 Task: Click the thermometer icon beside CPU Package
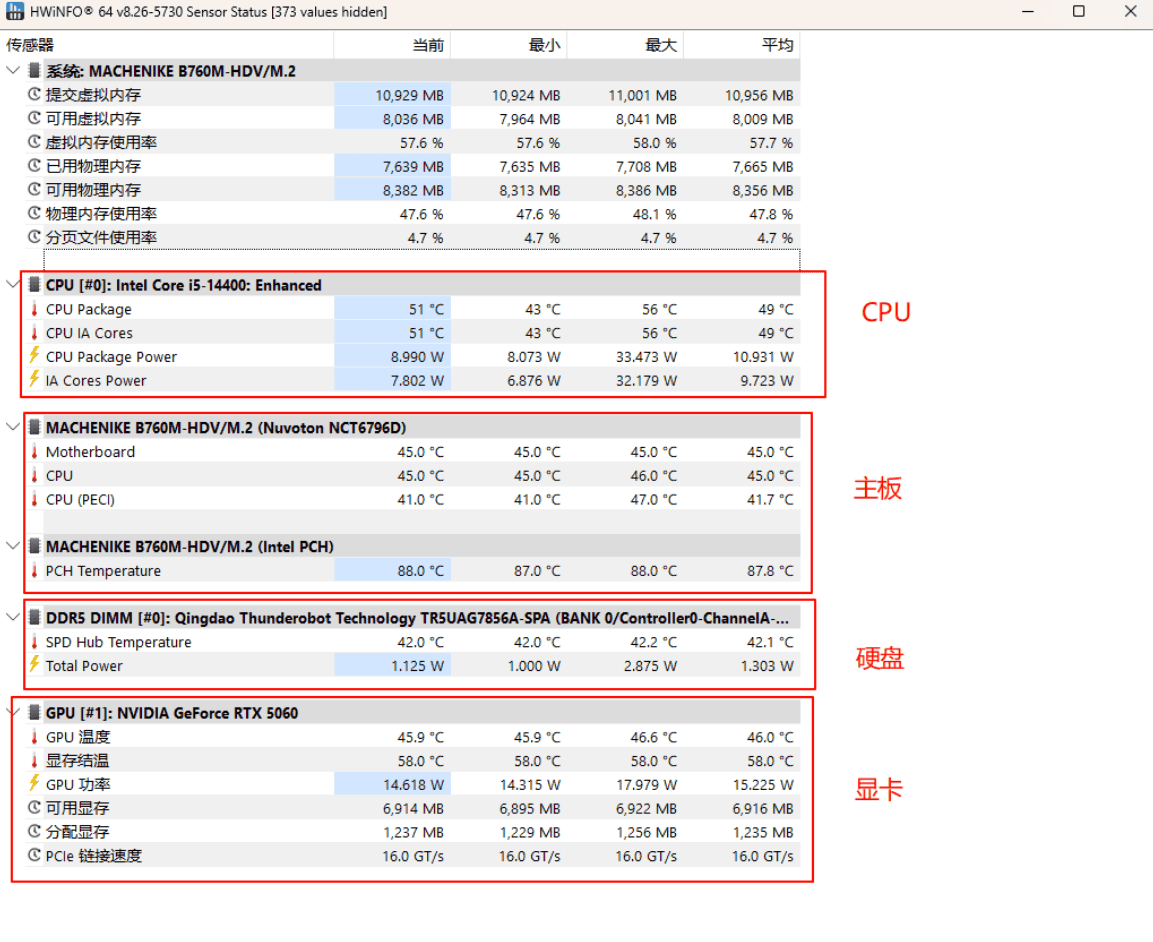click(x=34, y=309)
